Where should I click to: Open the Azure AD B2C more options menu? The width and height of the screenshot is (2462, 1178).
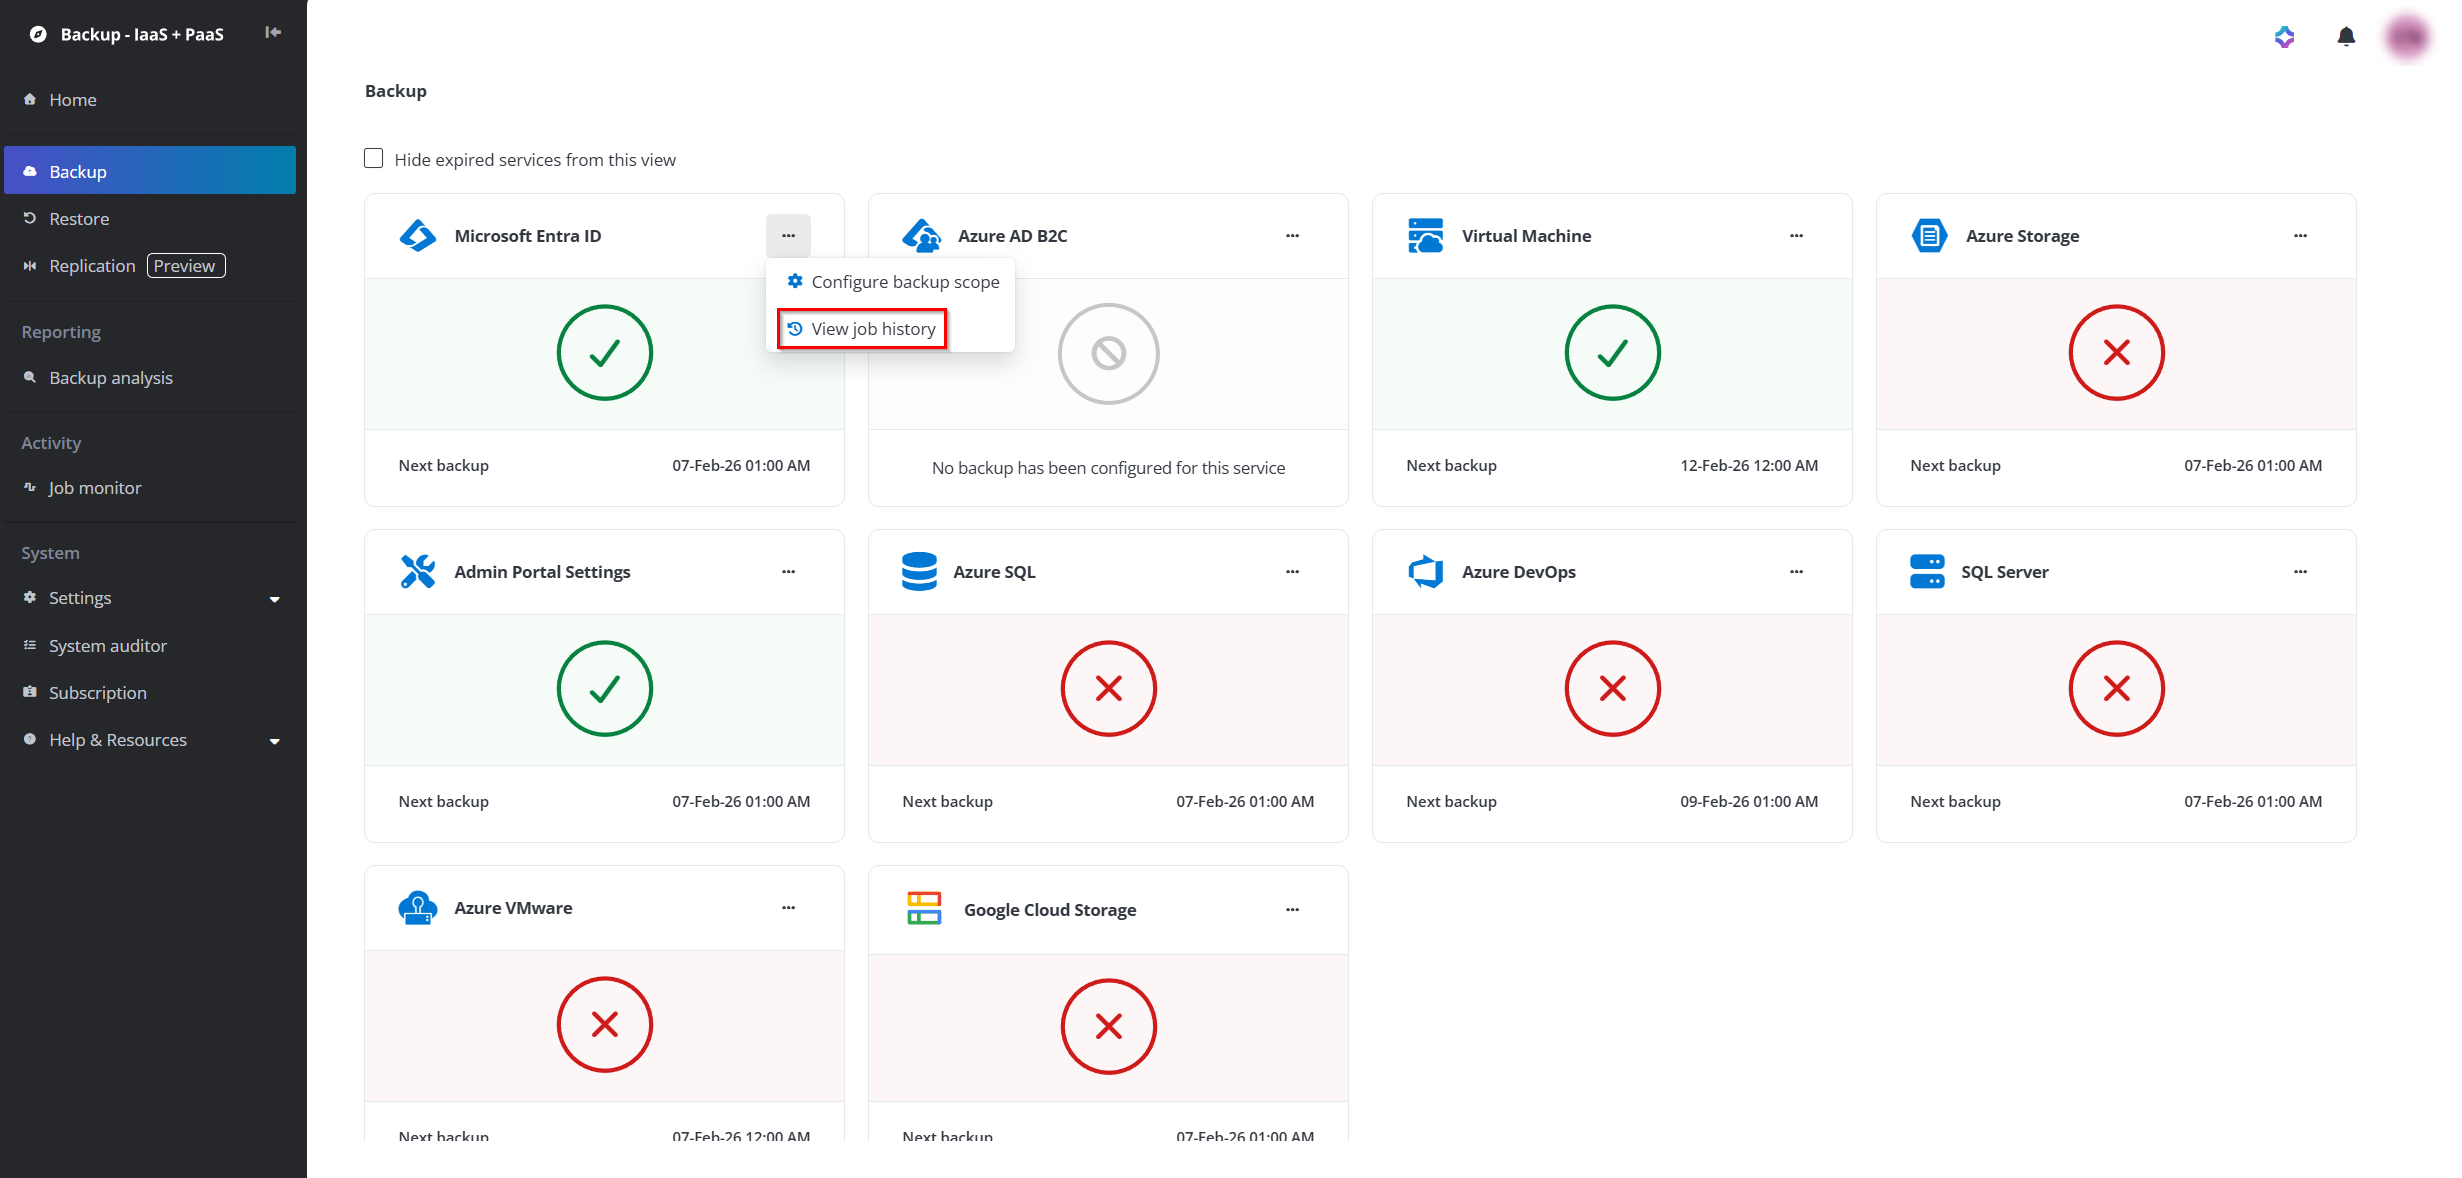click(1293, 236)
